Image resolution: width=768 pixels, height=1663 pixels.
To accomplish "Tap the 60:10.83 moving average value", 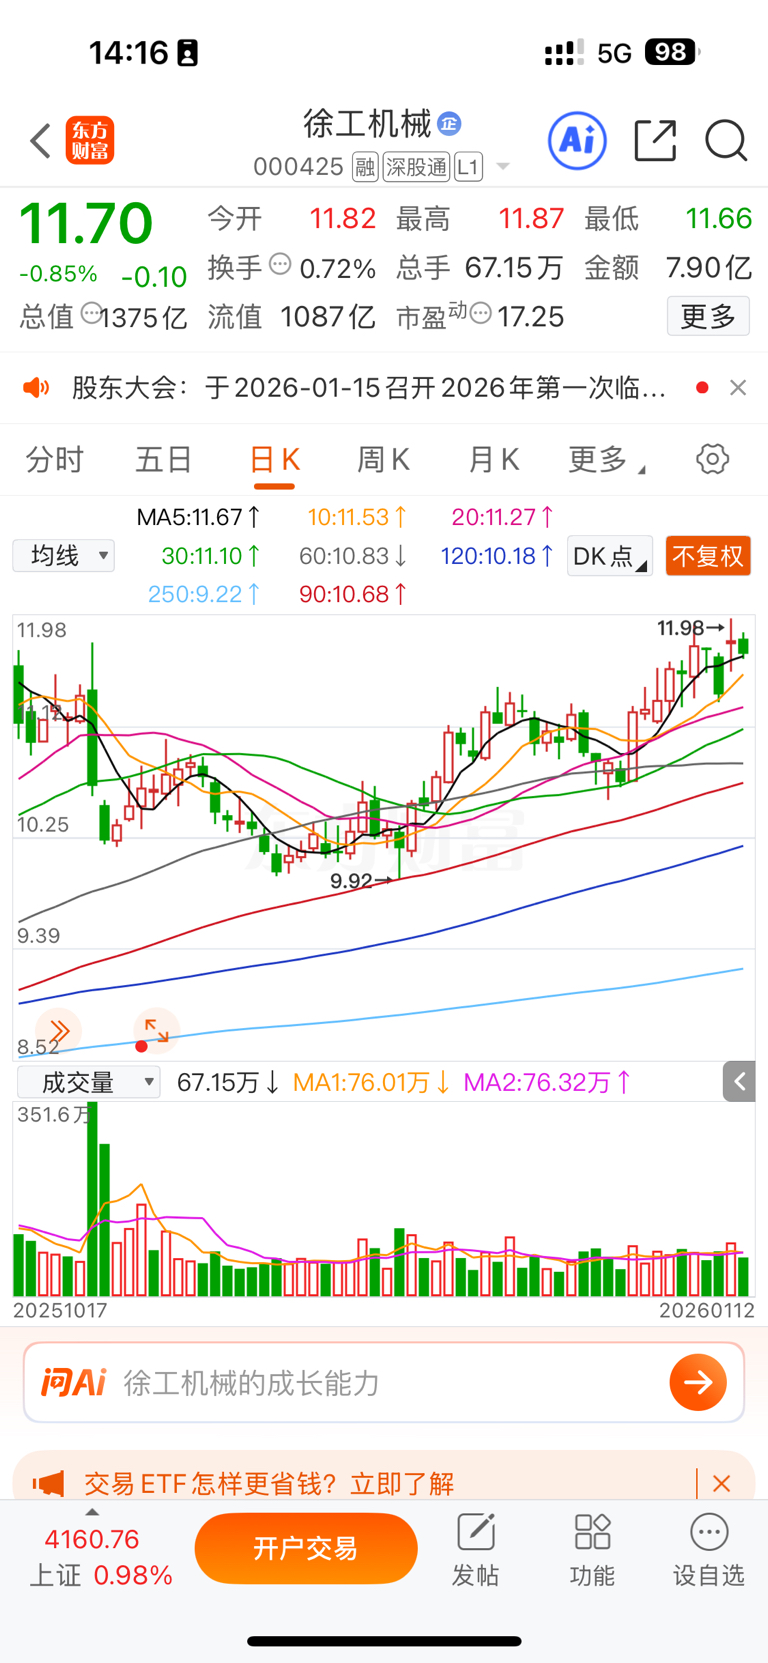I will point(353,556).
